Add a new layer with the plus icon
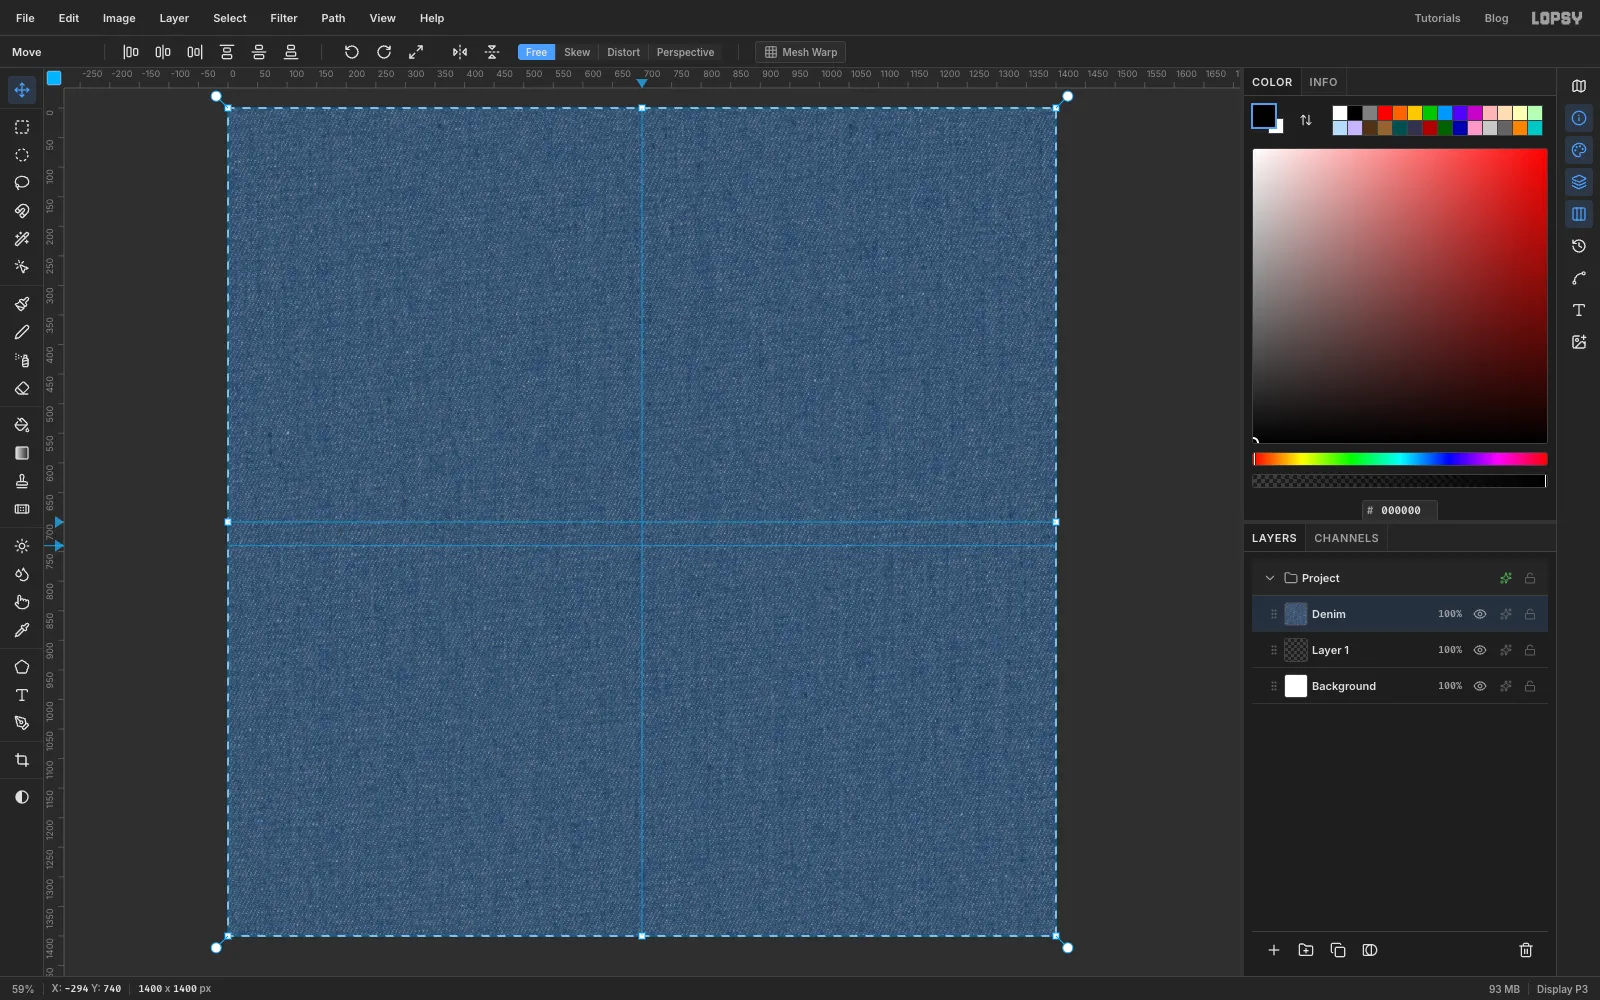This screenshot has width=1600, height=1000. [x=1274, y=950]
